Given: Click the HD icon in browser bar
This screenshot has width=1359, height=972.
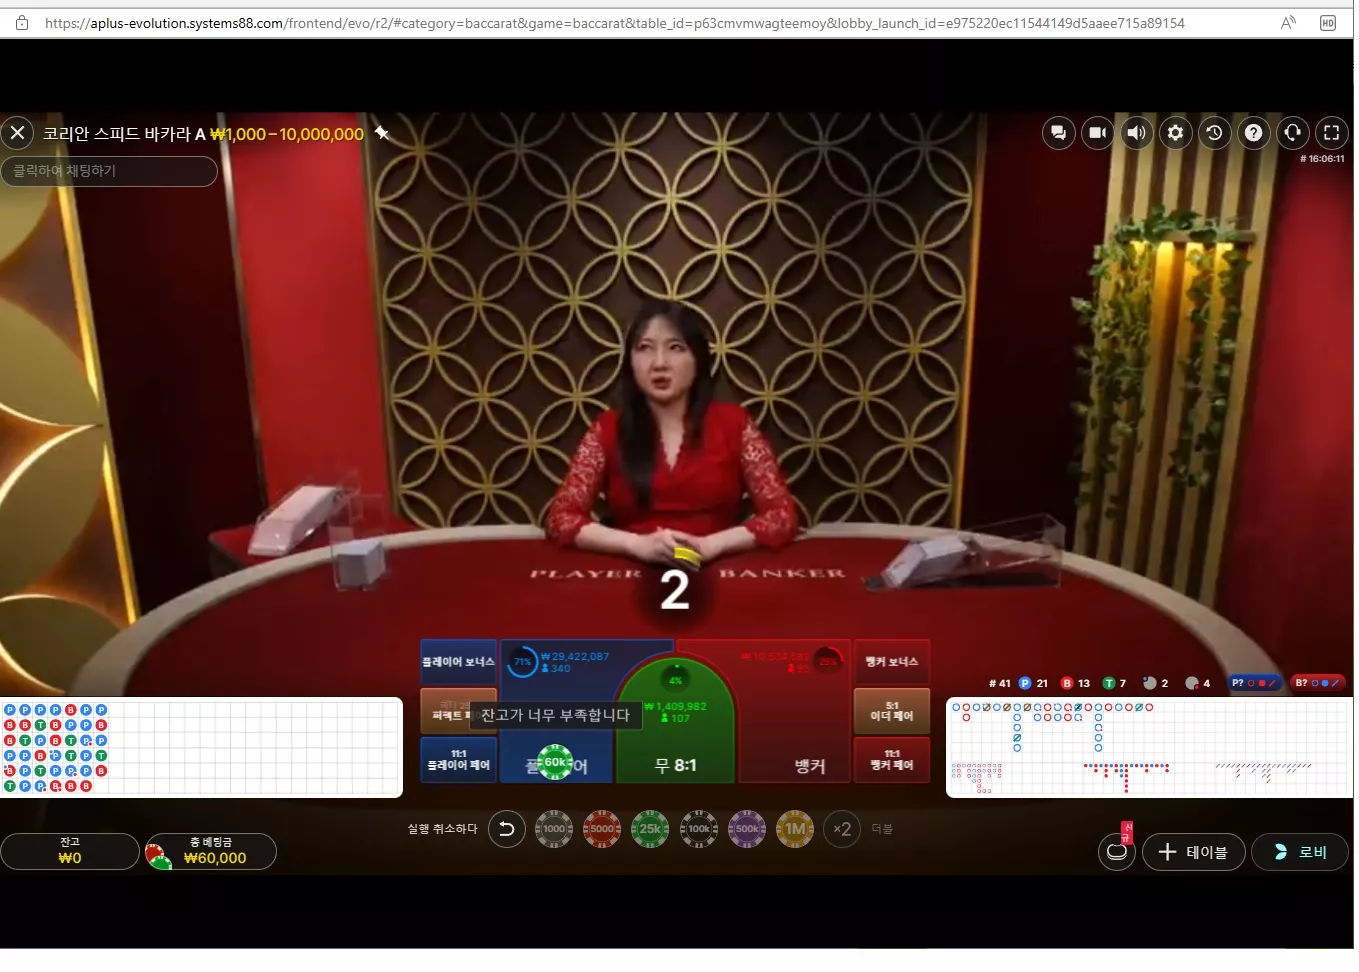Looking at the screenshot, I should point(1328,22).
